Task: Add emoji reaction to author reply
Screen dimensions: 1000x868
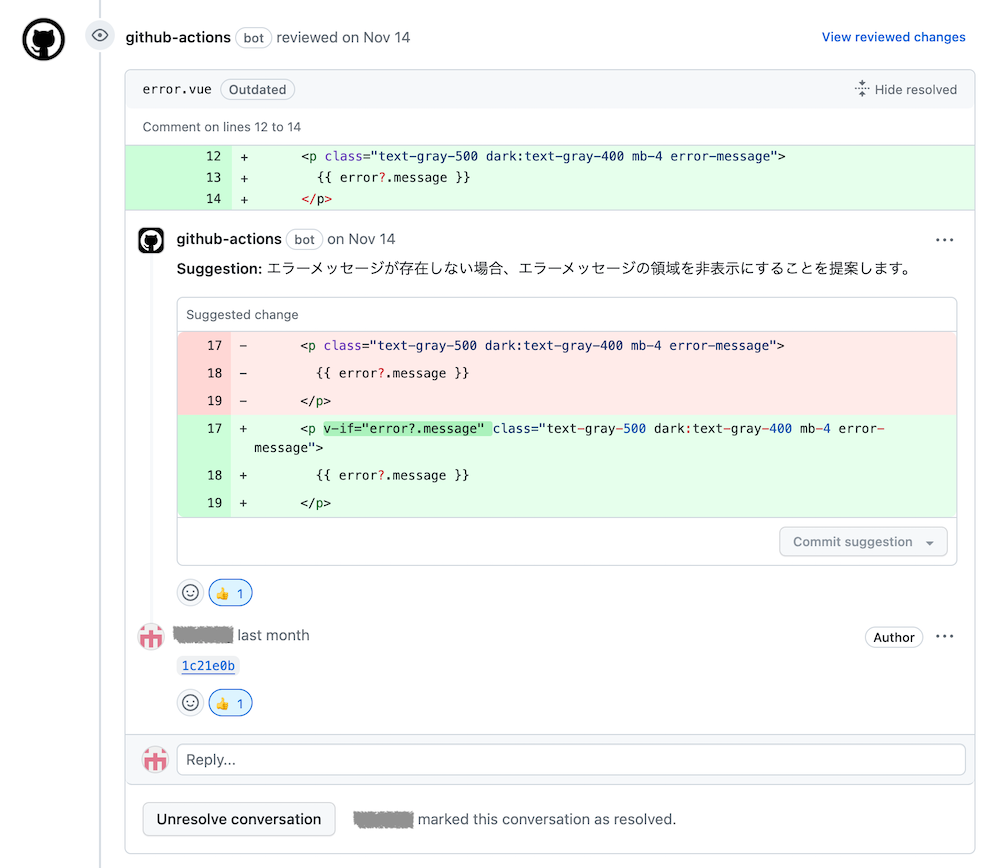Action: pyautogui.click(x=190, y=703)
